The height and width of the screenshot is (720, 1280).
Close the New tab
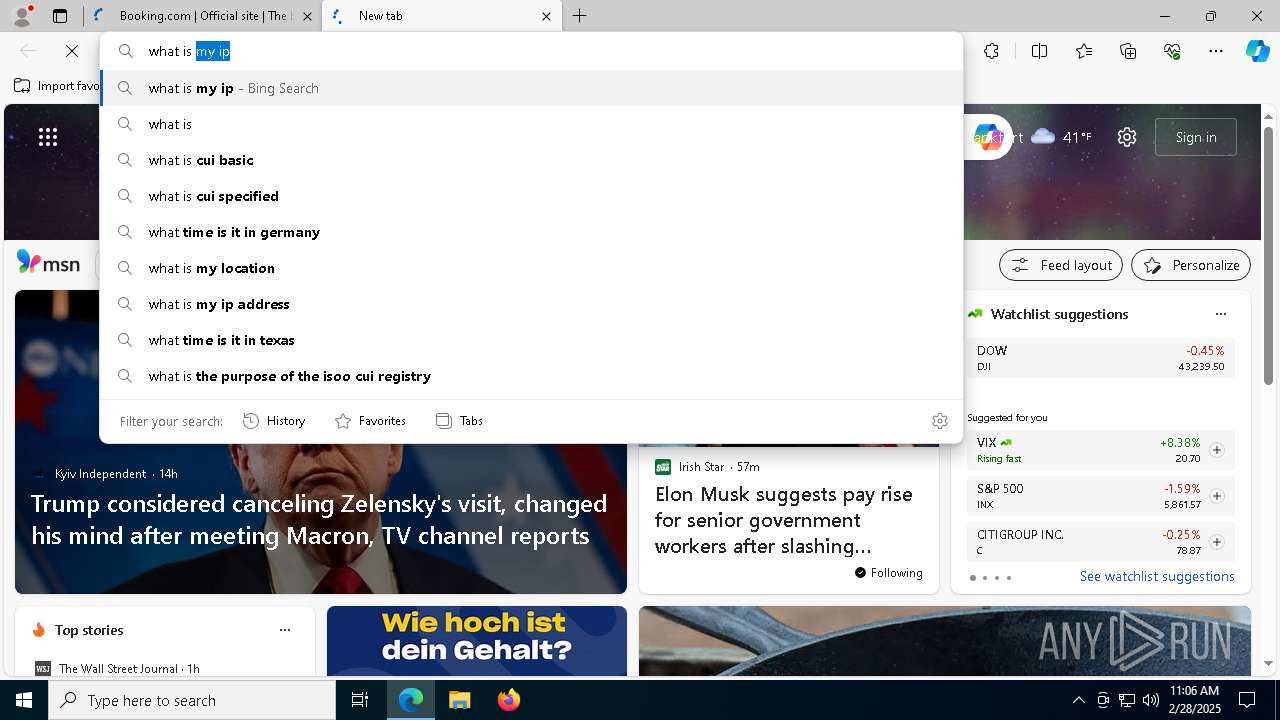[x=546, y=16]
